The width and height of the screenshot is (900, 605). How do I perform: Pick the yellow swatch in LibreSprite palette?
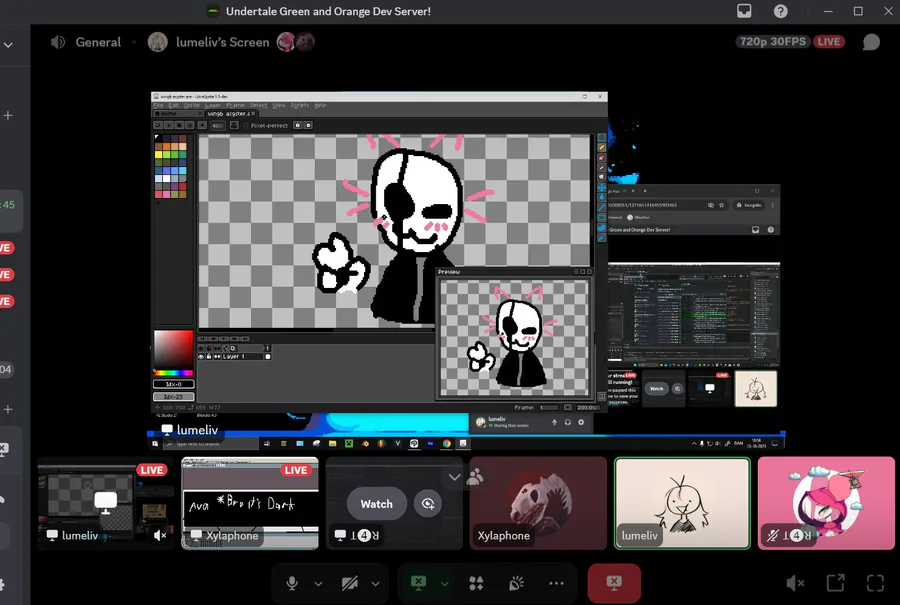158,154
